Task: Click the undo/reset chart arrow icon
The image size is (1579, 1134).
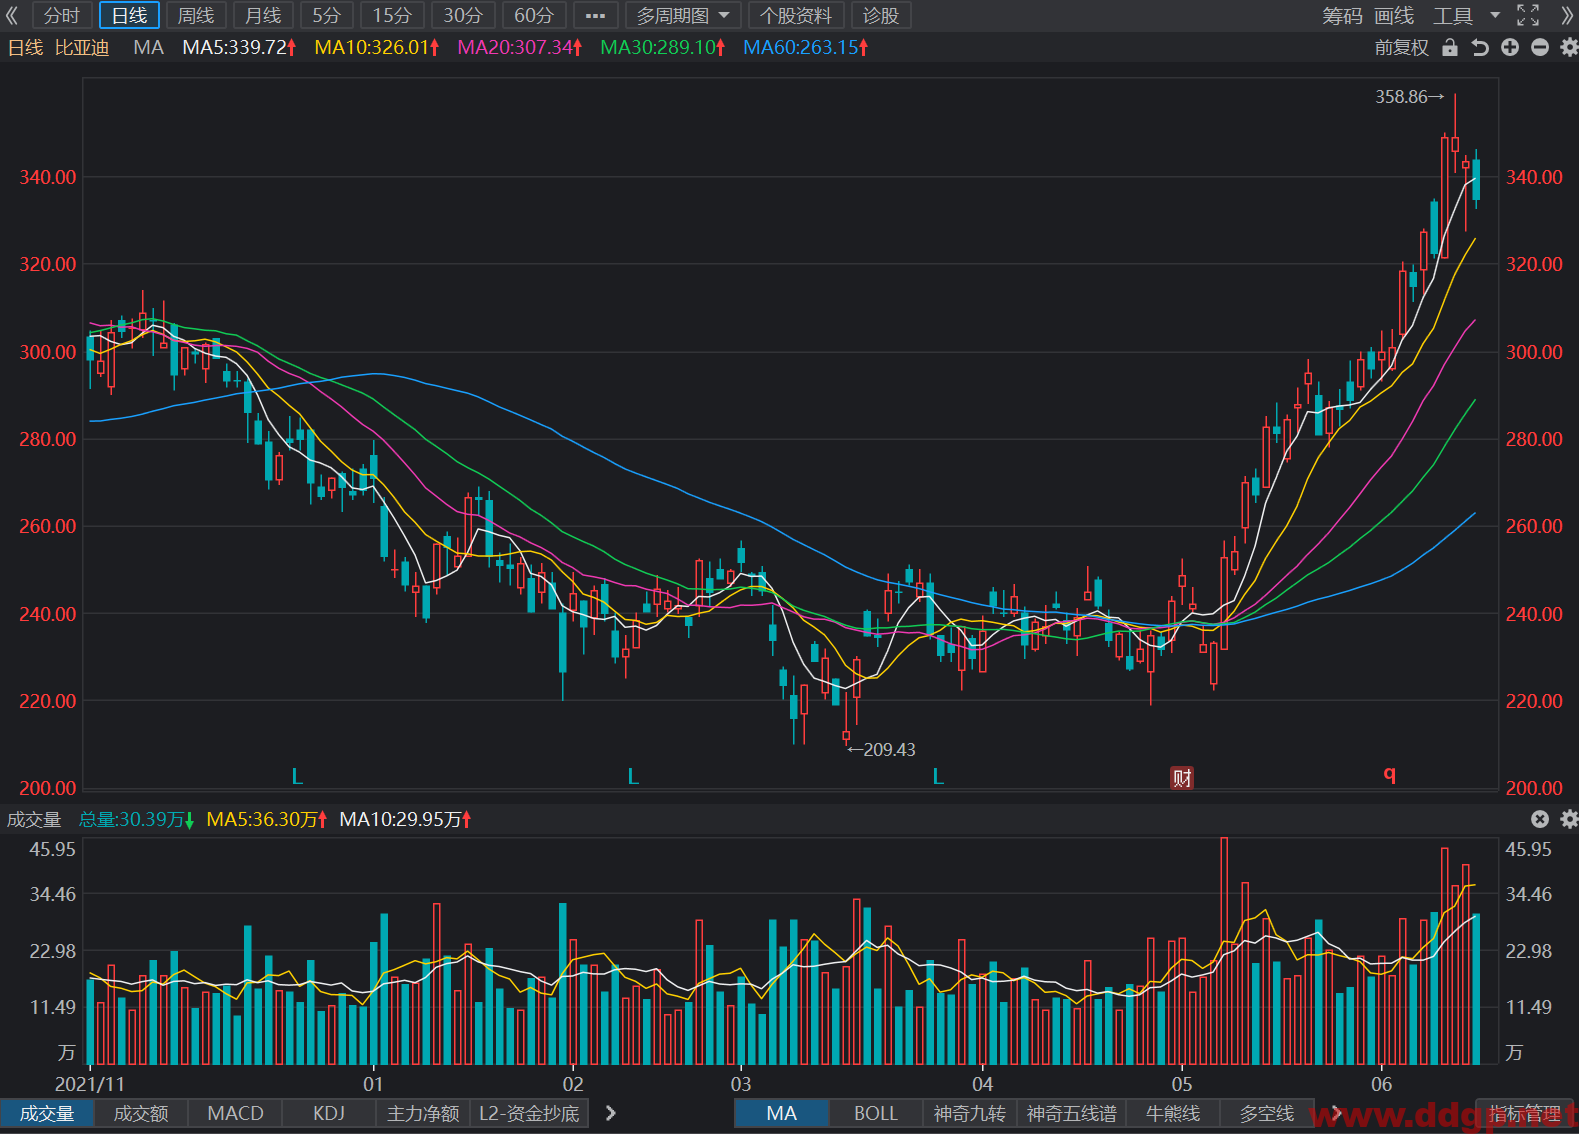Action: pyautogui.click(x=1480, y=47)
